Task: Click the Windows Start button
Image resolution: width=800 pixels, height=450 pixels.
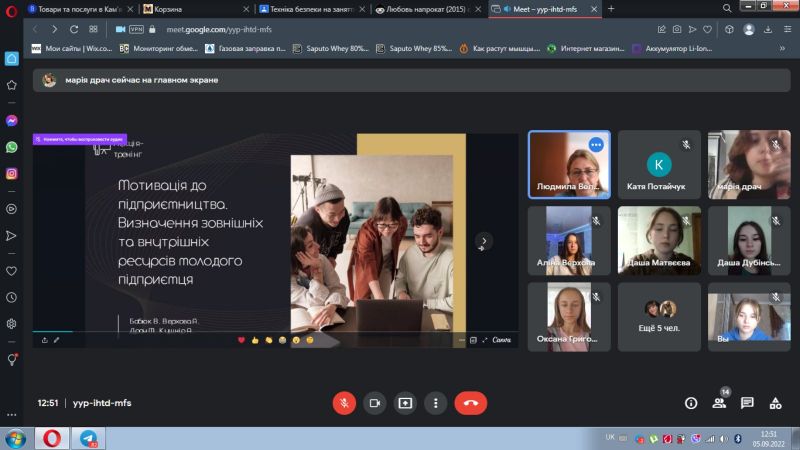Action: (16, 439)
